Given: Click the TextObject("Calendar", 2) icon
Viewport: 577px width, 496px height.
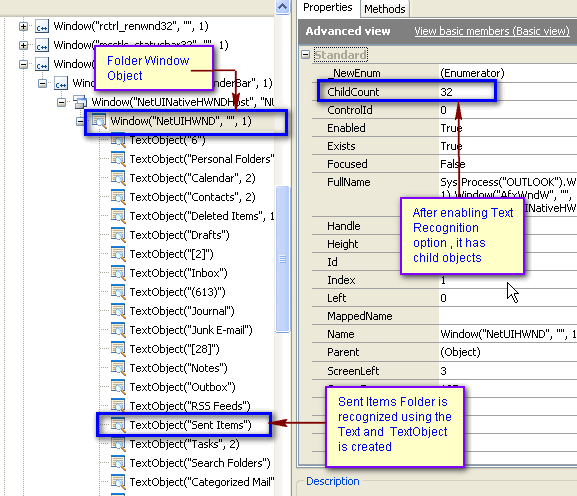Looking at the screenshot, I should [118, 178].
